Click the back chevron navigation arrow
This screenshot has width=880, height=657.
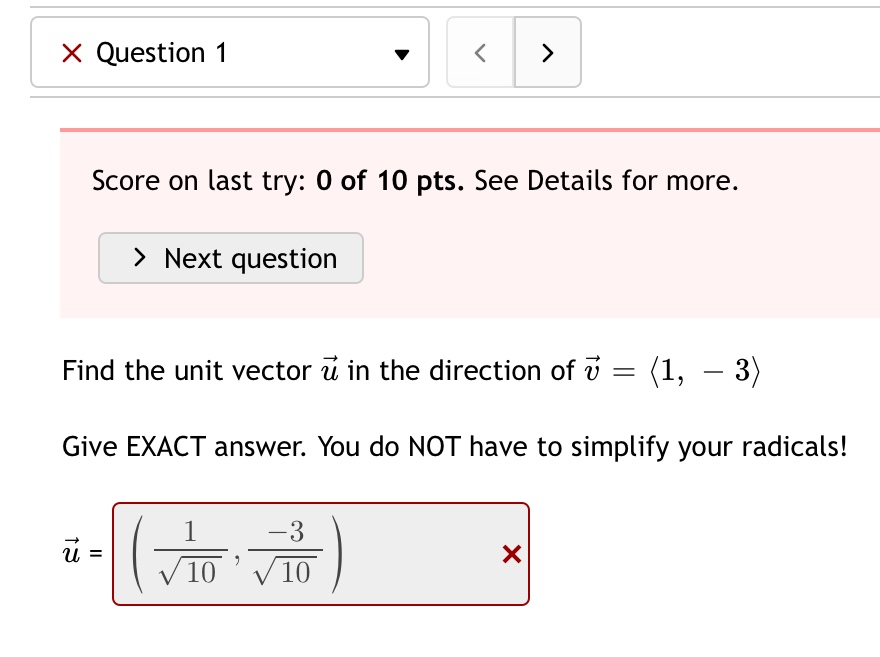pyautogui.click(x=479, y=52)
